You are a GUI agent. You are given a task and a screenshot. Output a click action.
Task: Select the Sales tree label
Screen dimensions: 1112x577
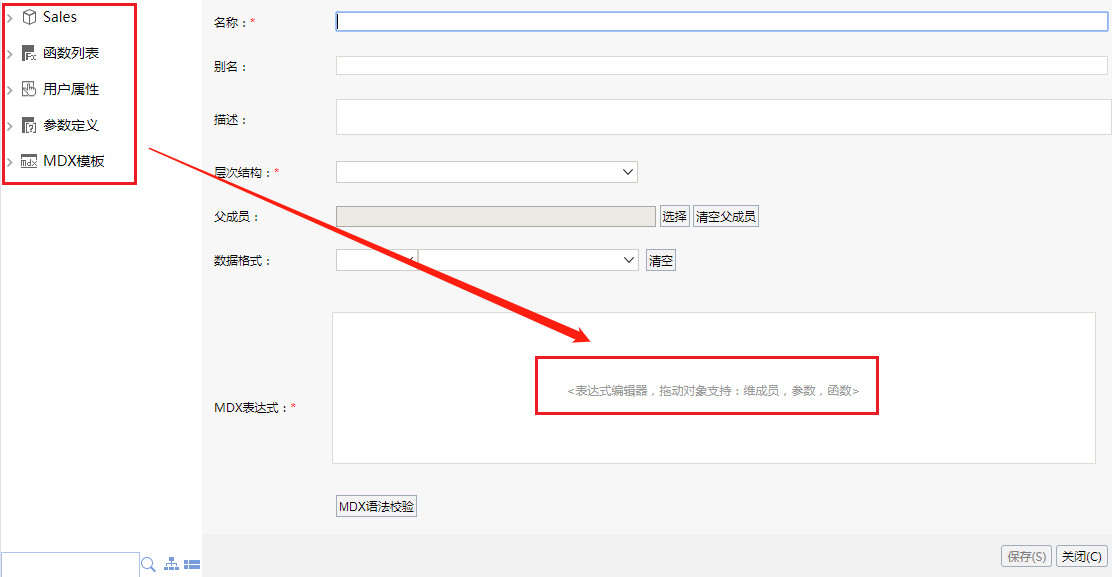tap(60, 17)
